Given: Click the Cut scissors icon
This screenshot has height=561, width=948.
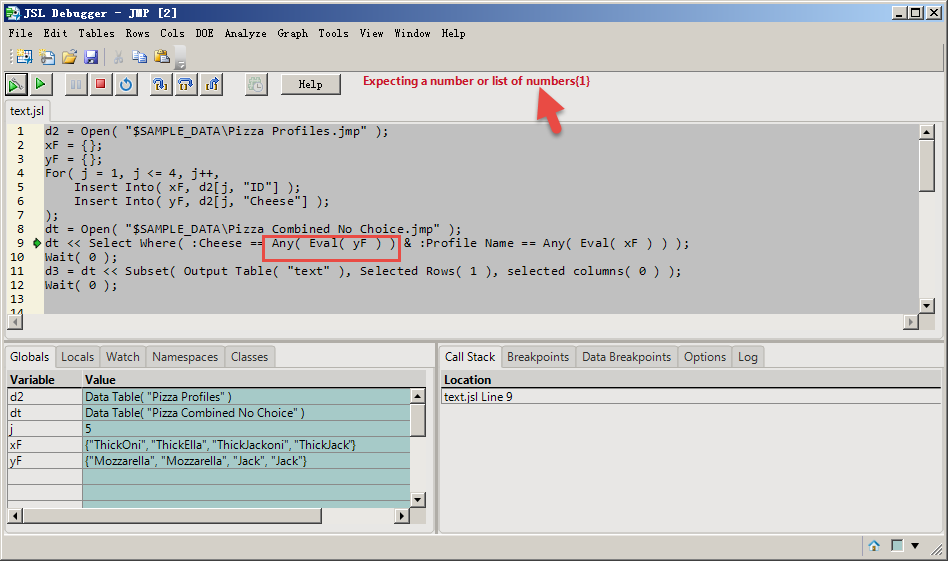Looking at the screenshot, I should pyautogui.click(x=118, y=57).
